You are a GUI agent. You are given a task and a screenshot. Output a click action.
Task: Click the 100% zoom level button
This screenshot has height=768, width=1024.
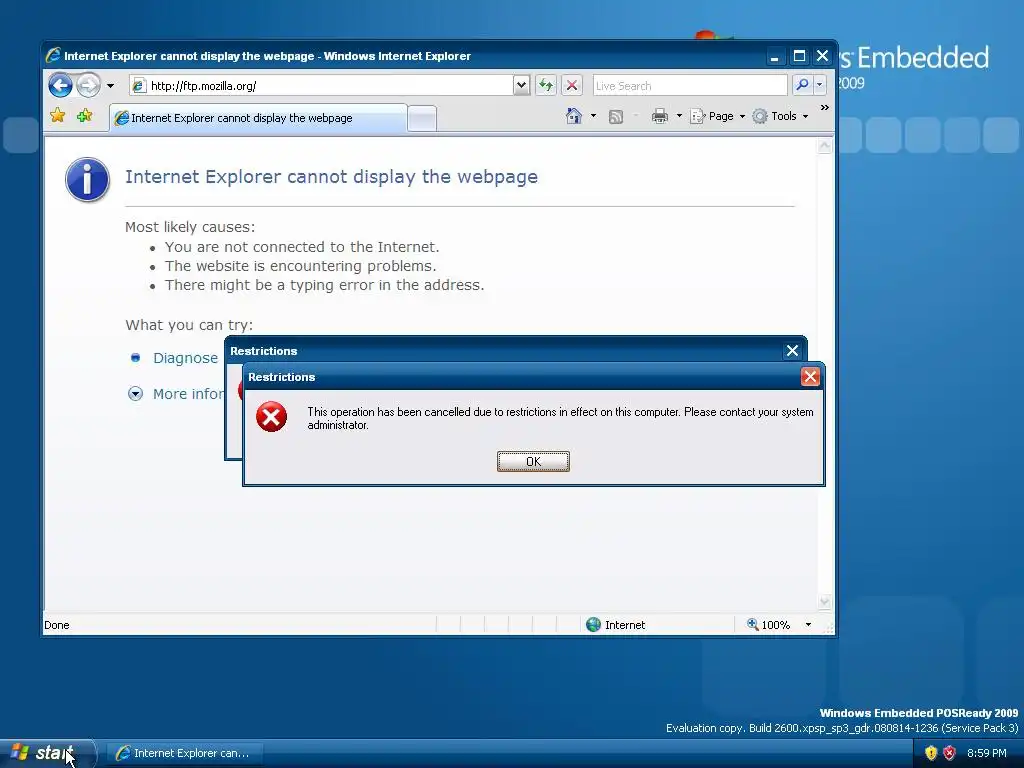pos(769,625)
